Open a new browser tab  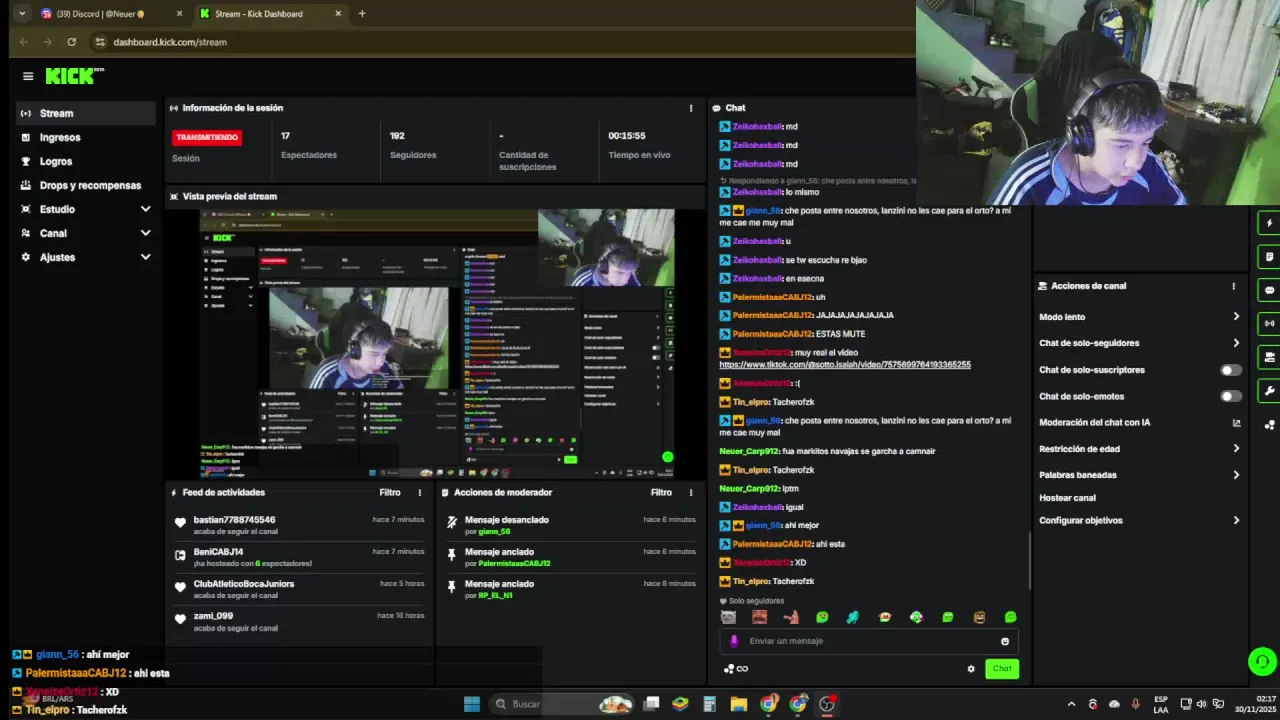click(362, 14)
